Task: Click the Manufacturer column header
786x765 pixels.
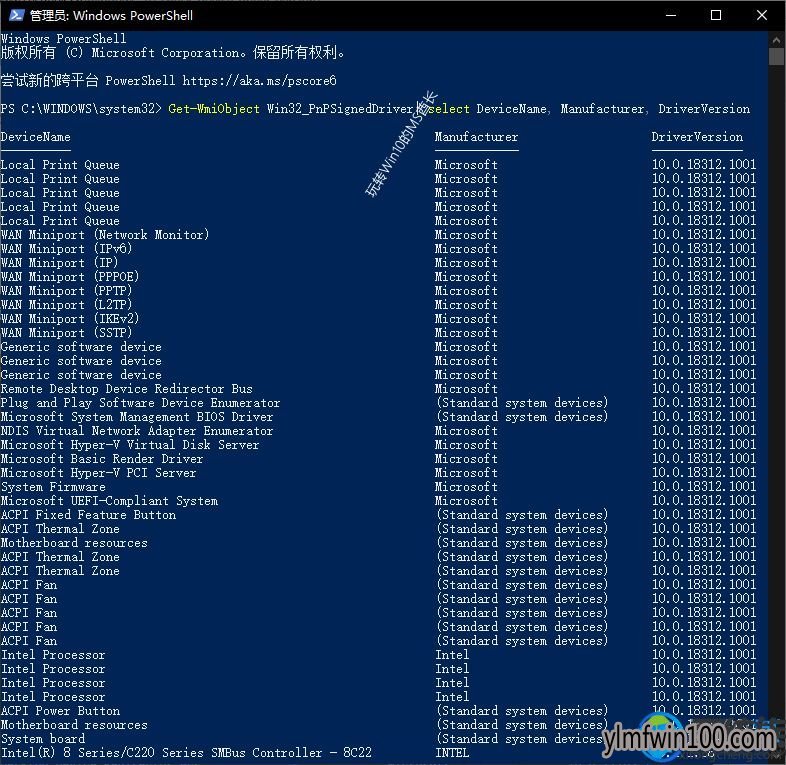Action: tap(476, 137)
